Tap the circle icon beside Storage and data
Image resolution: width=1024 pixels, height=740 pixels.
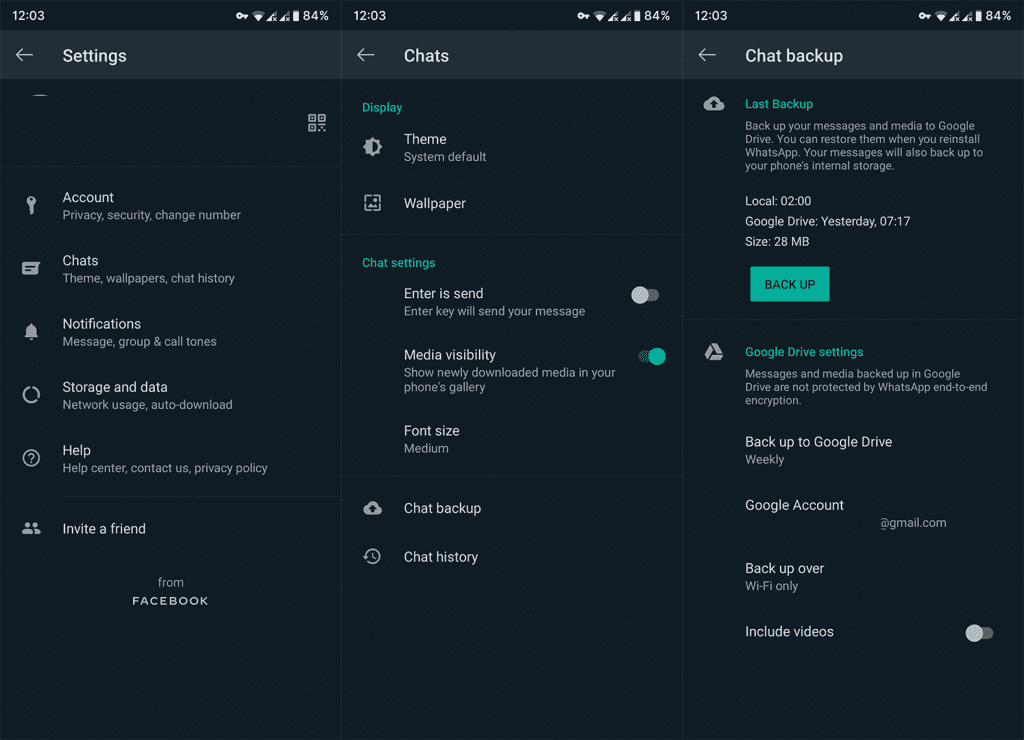[x=31, y=394]
